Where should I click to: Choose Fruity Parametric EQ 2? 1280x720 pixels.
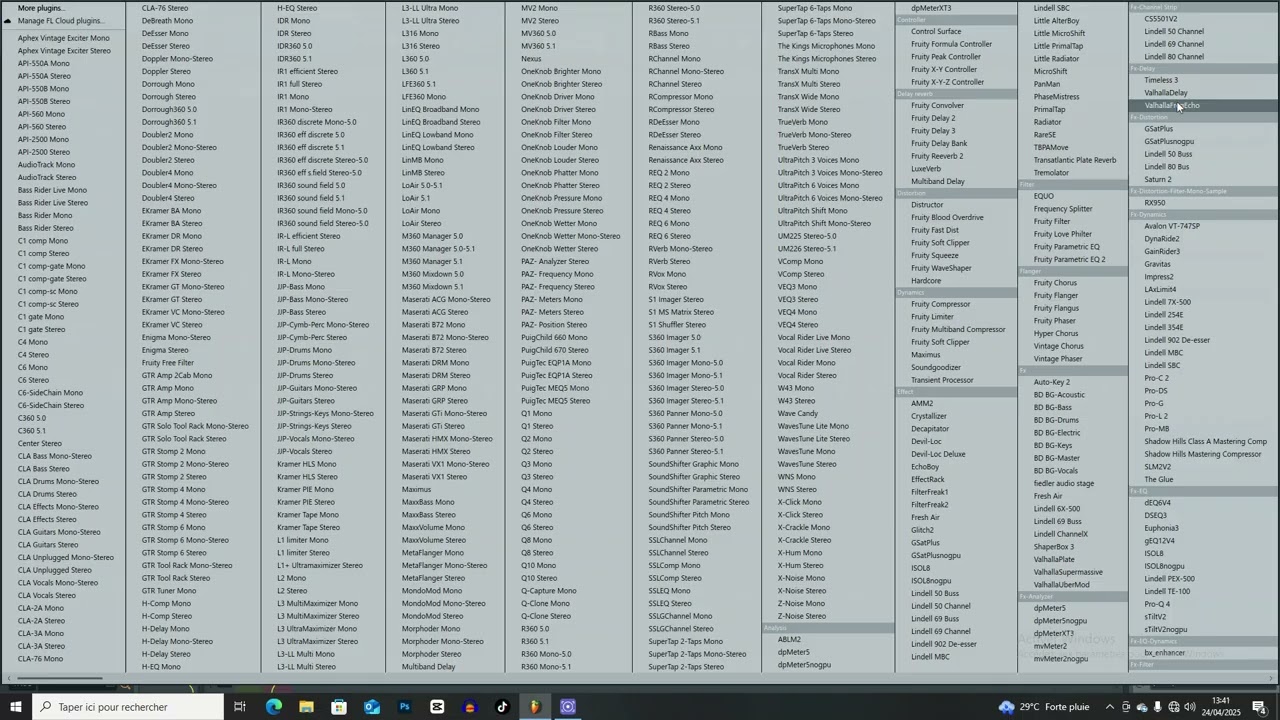tap(1069, 260)
